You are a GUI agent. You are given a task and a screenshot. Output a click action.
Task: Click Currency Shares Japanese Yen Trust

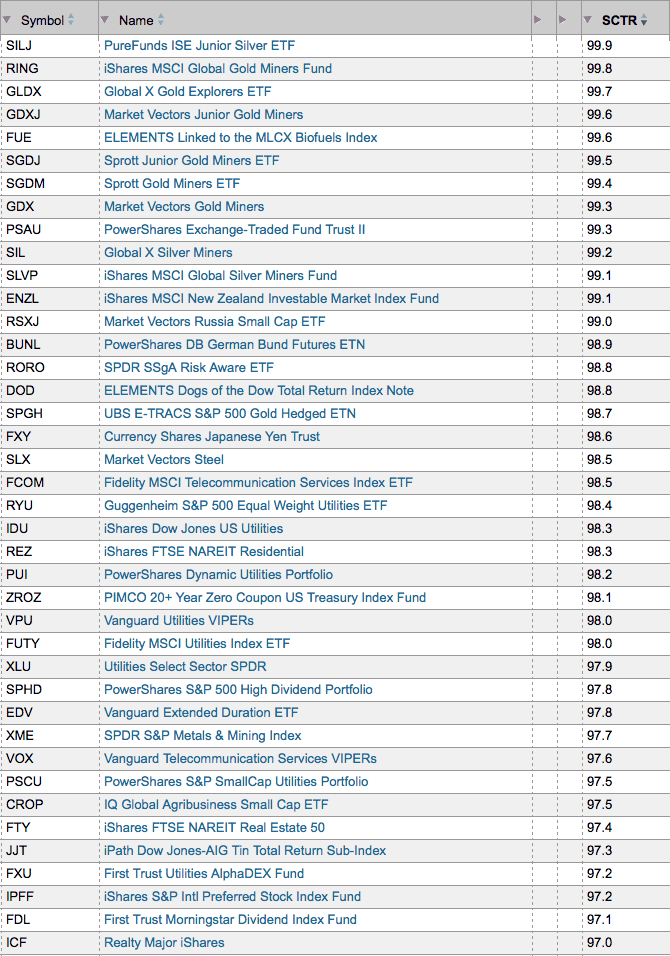(x=212, y=437)
